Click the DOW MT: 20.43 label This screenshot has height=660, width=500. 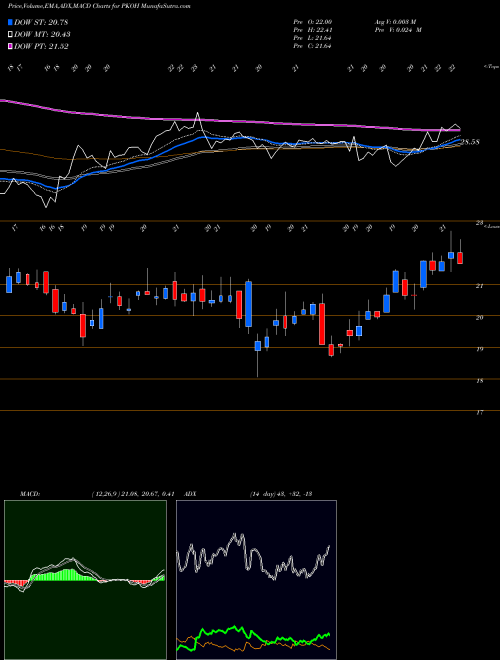pos(42,35)
